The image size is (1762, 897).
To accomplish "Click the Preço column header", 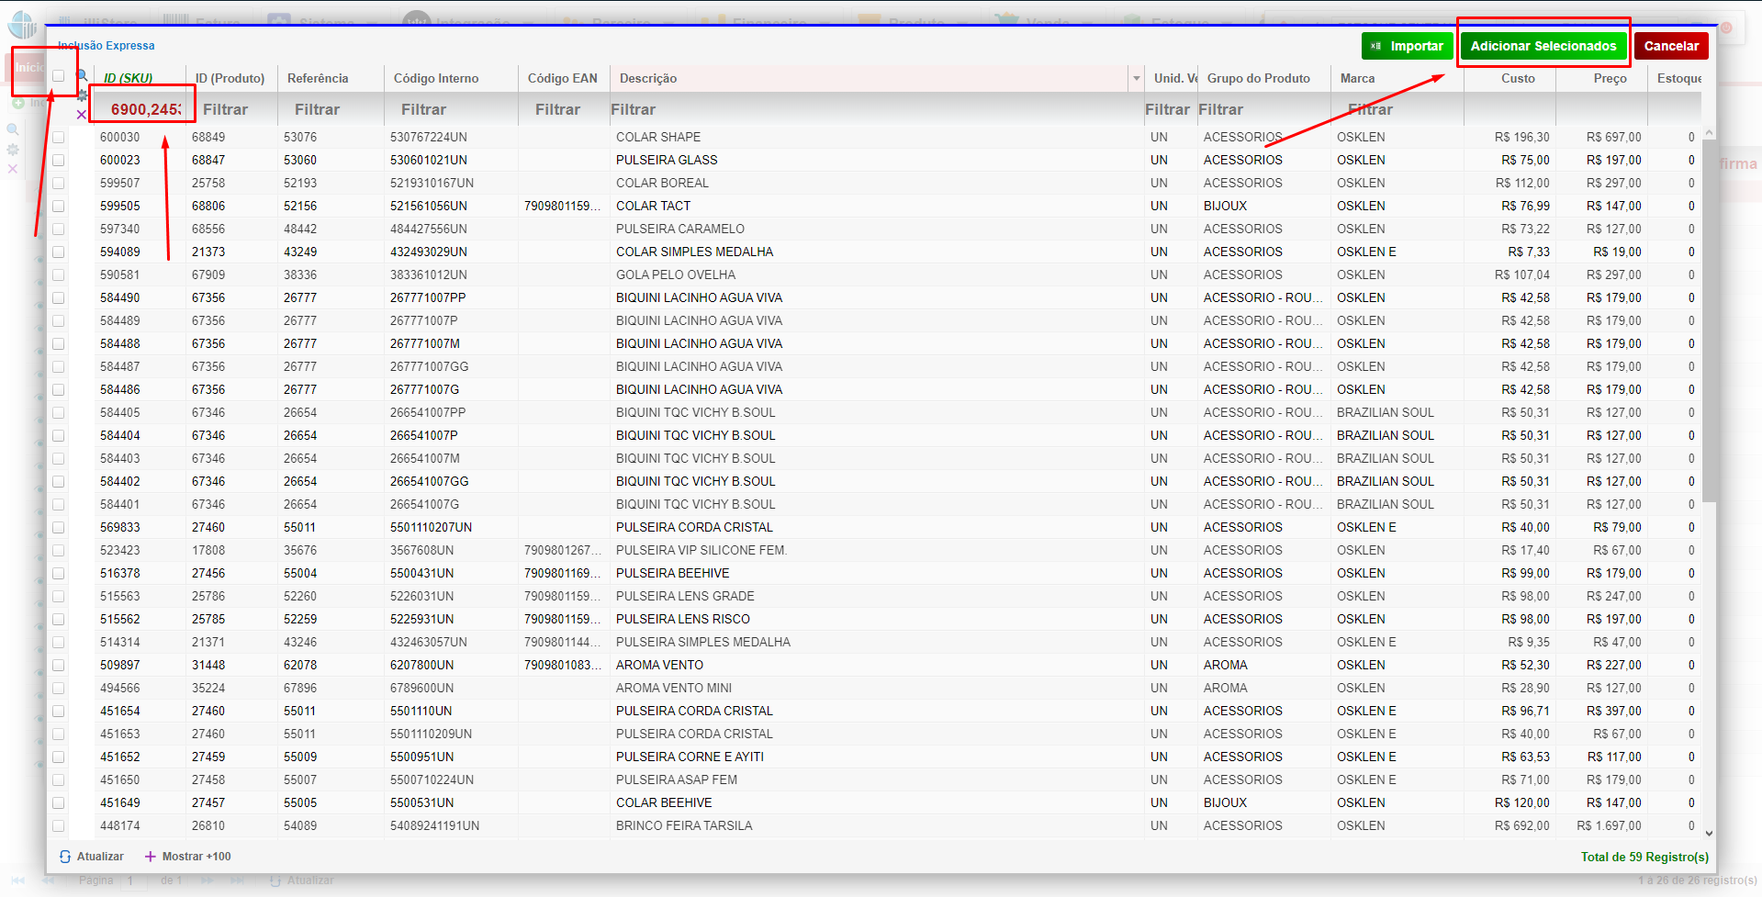I will 1609,78.
